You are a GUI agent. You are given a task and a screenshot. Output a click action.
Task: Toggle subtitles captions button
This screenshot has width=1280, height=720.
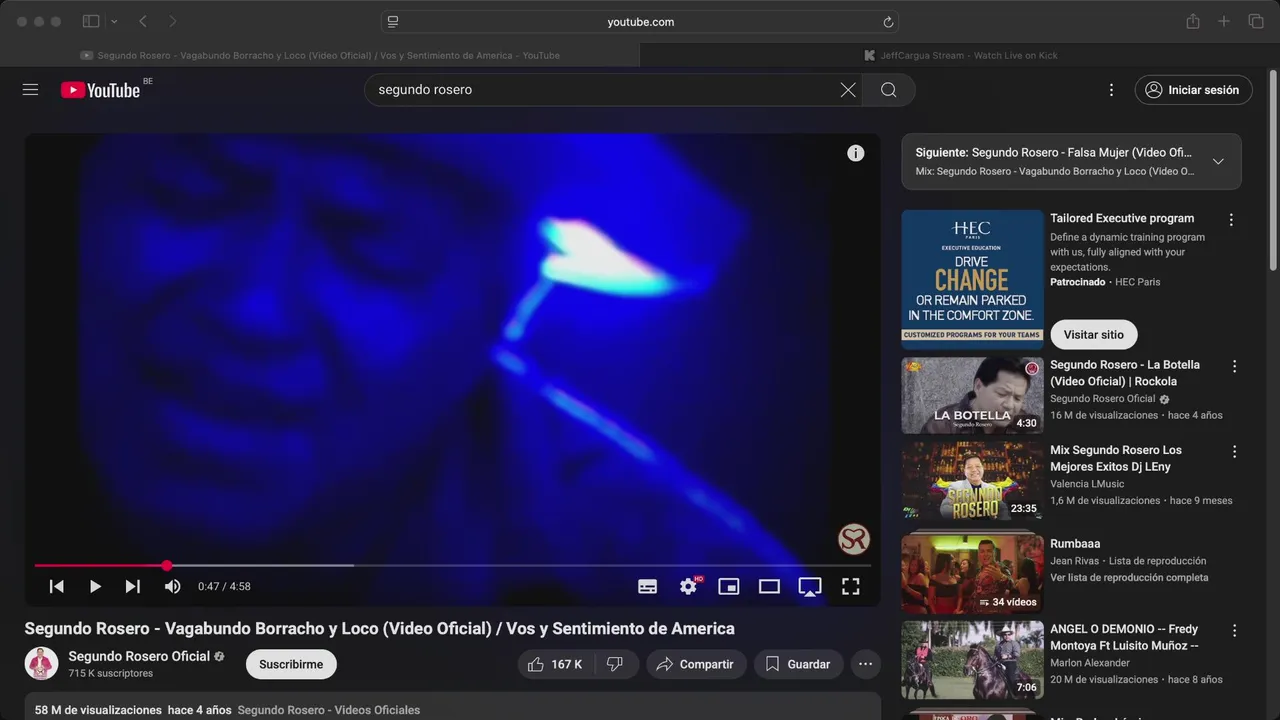(x=648, y=587)
